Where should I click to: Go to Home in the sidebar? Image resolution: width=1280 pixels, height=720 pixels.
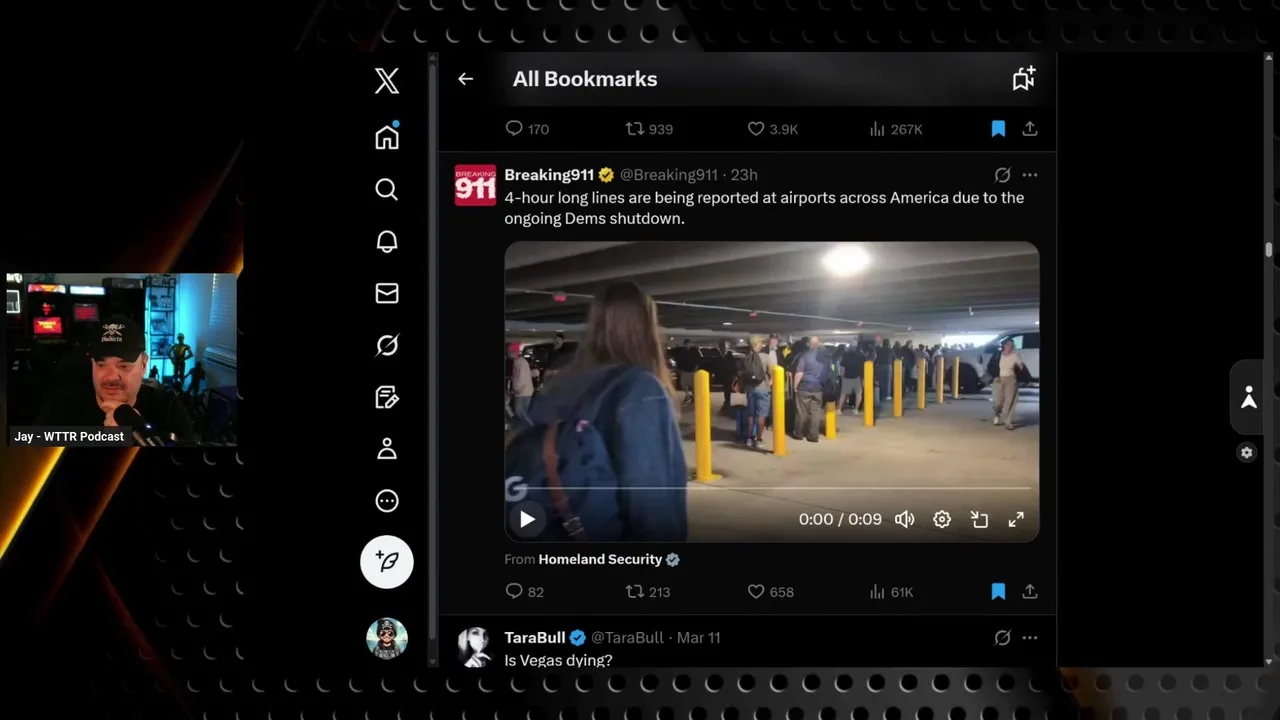tap(387, 137)
